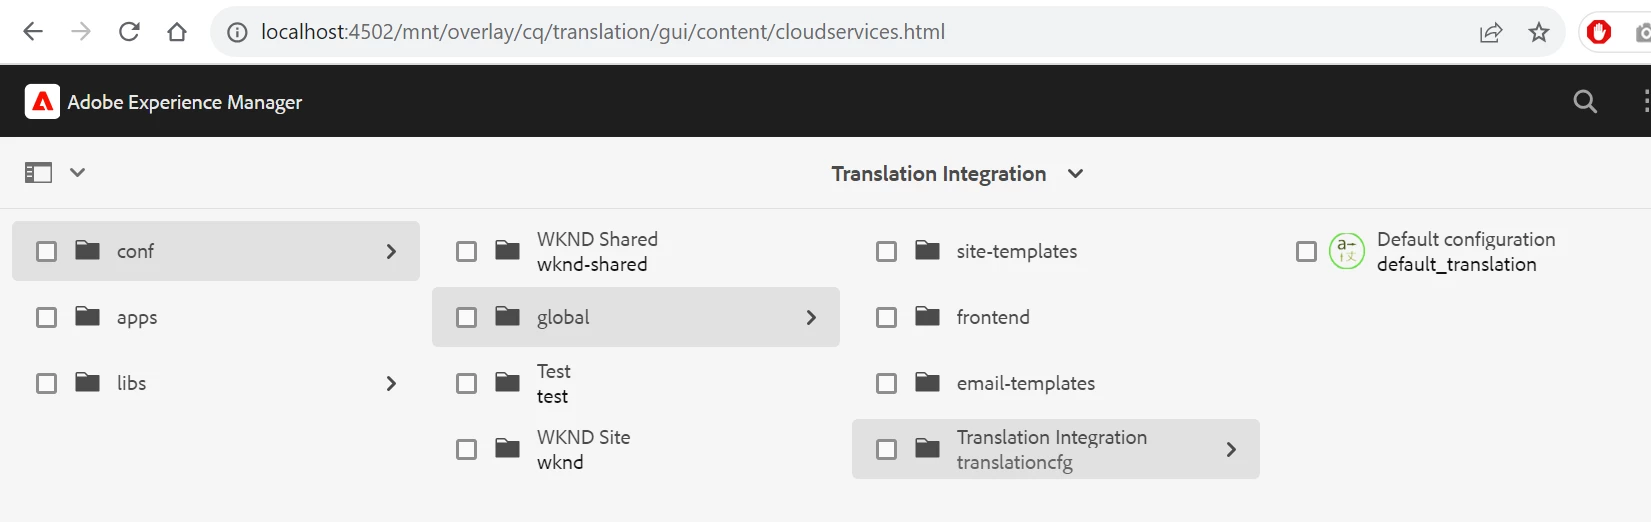Go to browser home page
This screenshot has height=522, width=1651.
click(177, 32)
